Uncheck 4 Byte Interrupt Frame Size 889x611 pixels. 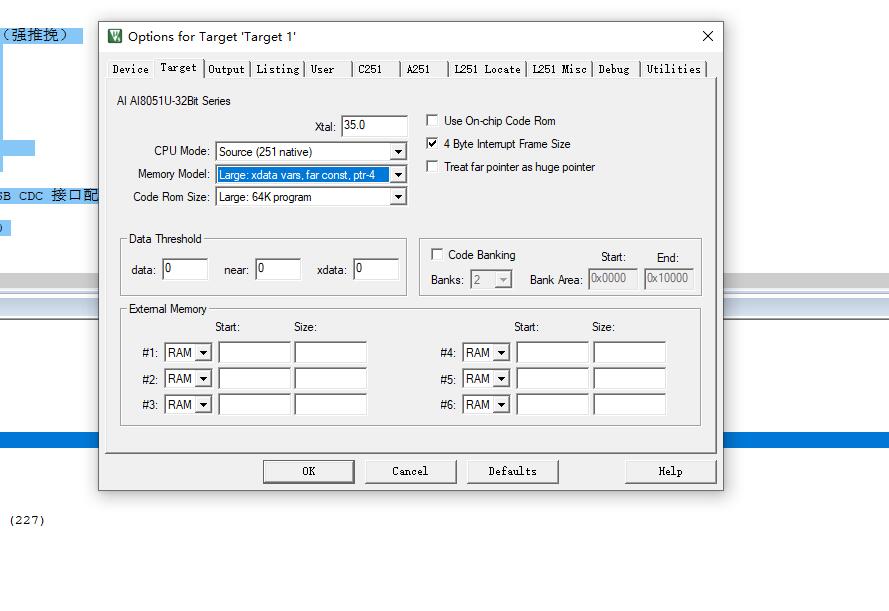click(432, 143)
